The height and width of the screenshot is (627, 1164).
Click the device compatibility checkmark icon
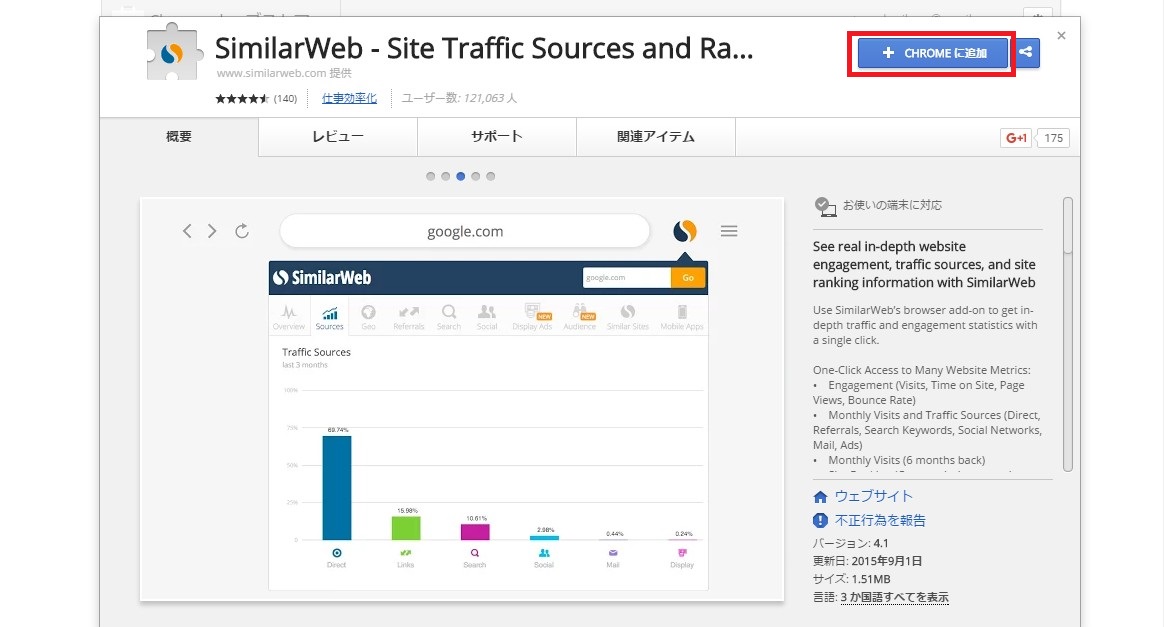825,206
